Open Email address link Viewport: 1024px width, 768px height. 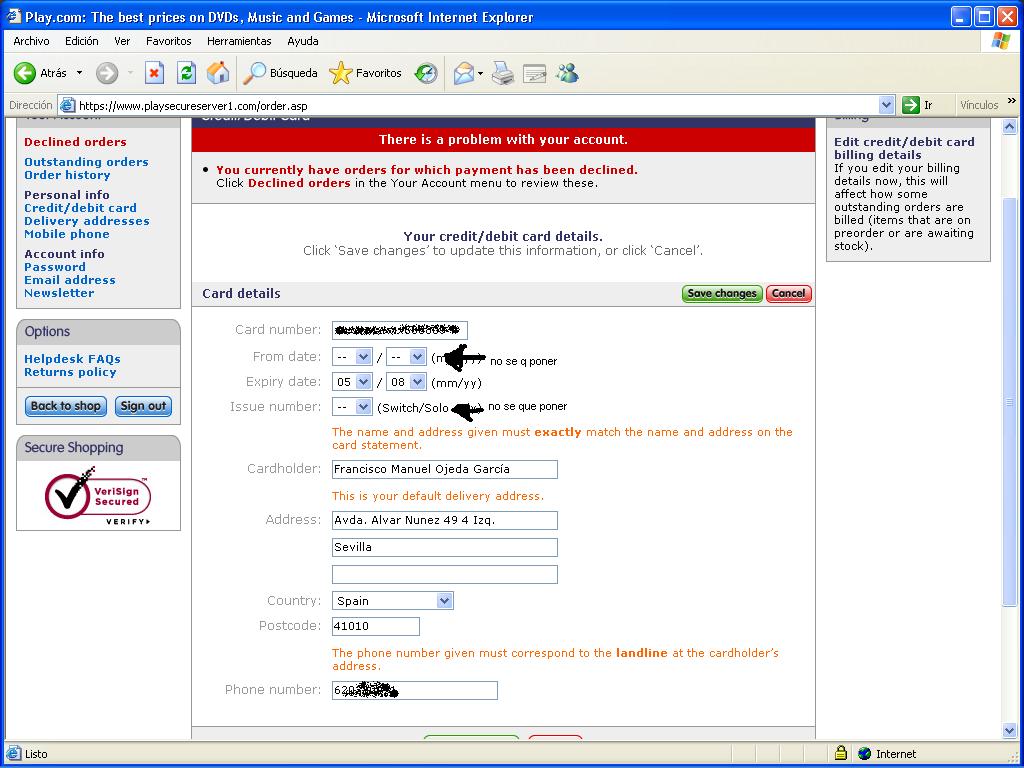pos(70,280)
